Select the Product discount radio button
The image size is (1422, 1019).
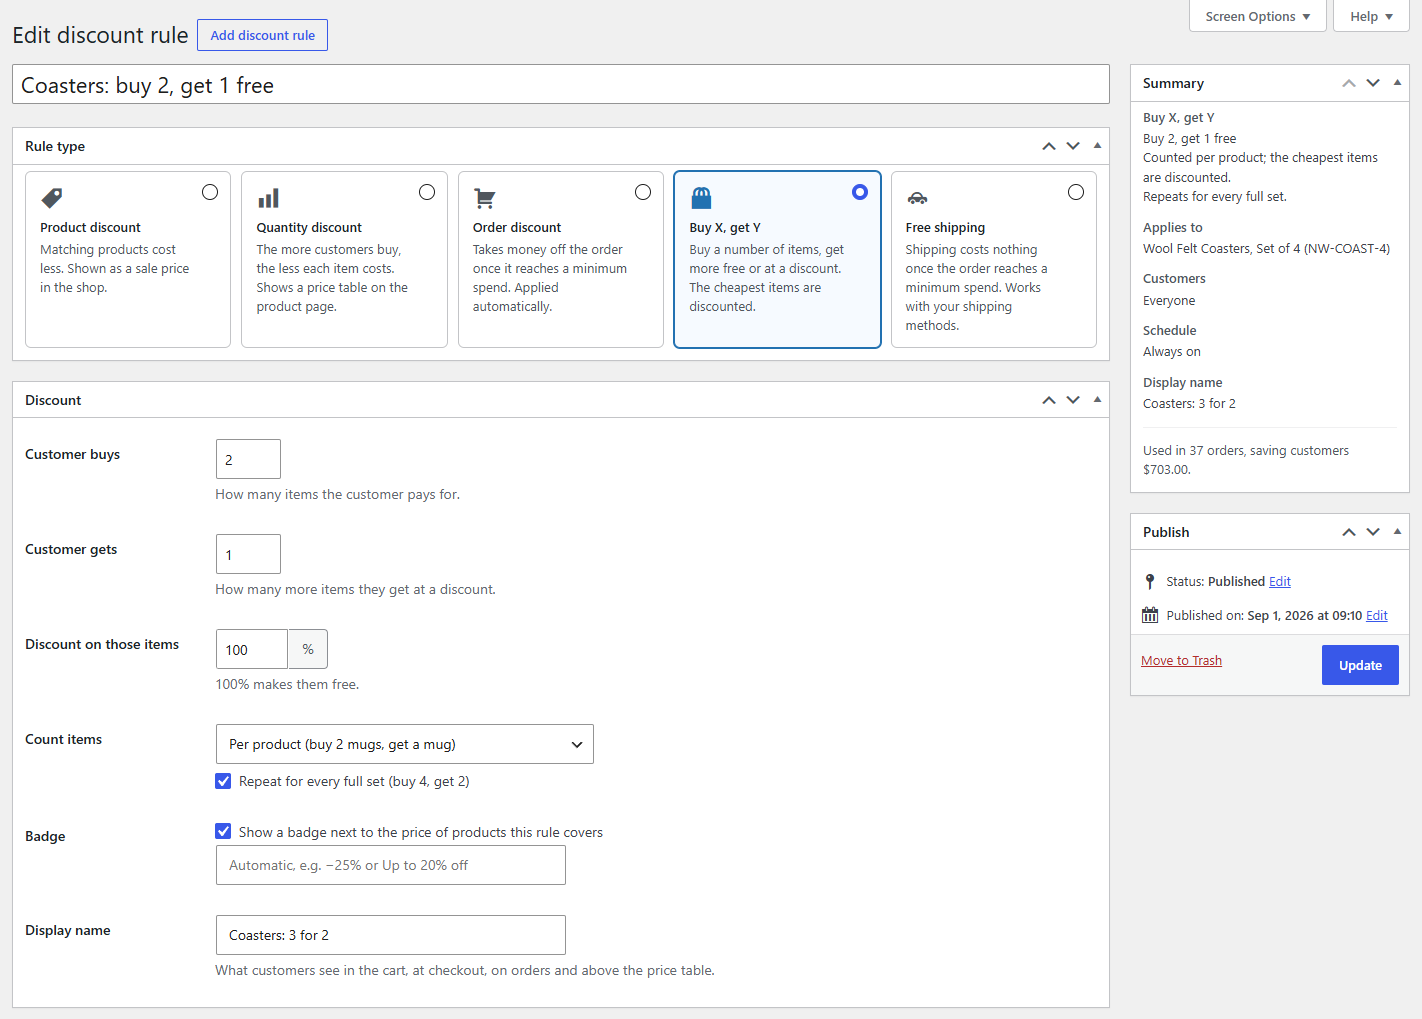[210, 192]
